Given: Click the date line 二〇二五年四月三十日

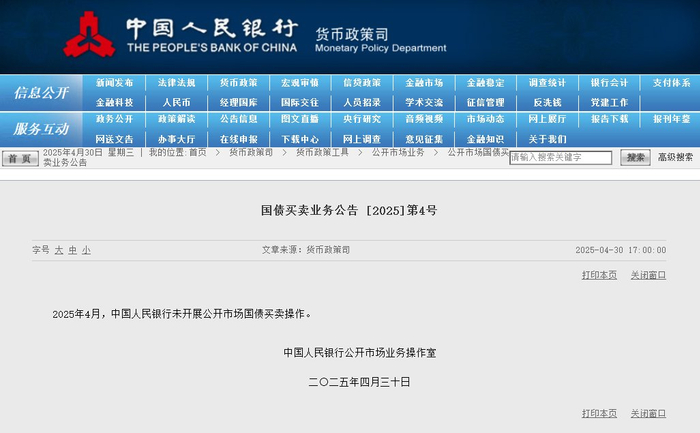Looking at the screenshot, I should click(x=359, y=382).
